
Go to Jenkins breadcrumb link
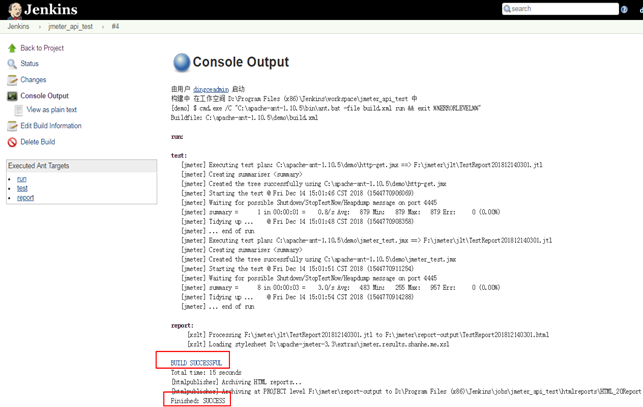(18, 26)
